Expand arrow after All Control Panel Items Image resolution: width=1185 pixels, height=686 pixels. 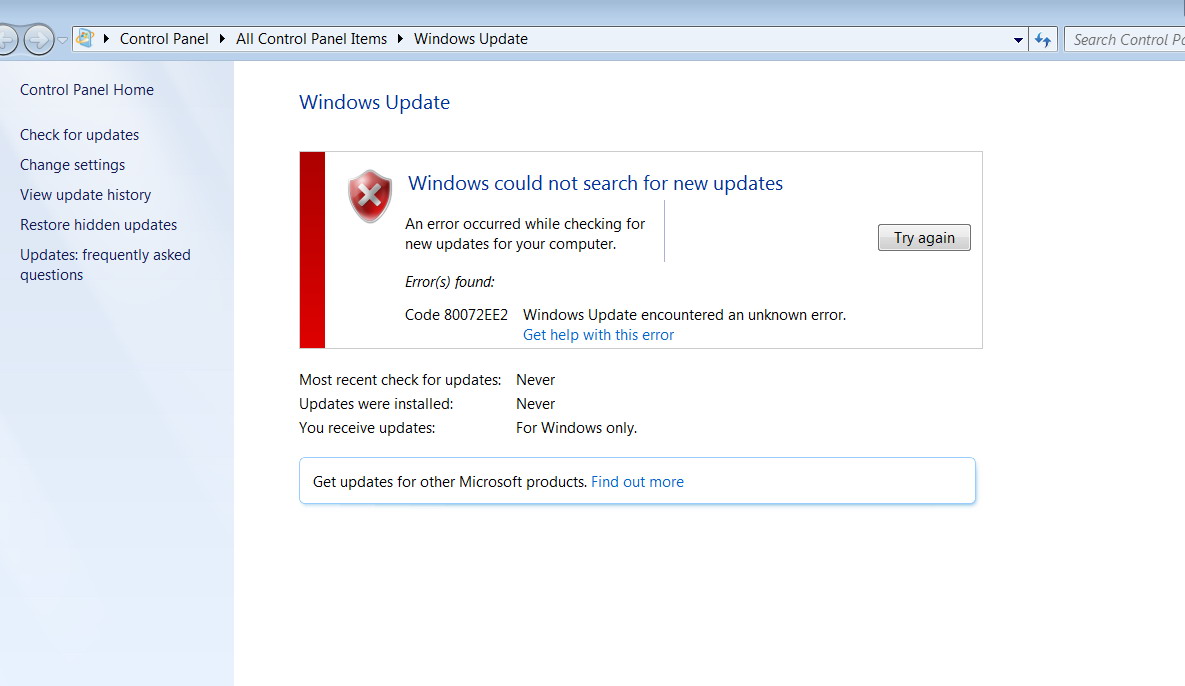401,39
